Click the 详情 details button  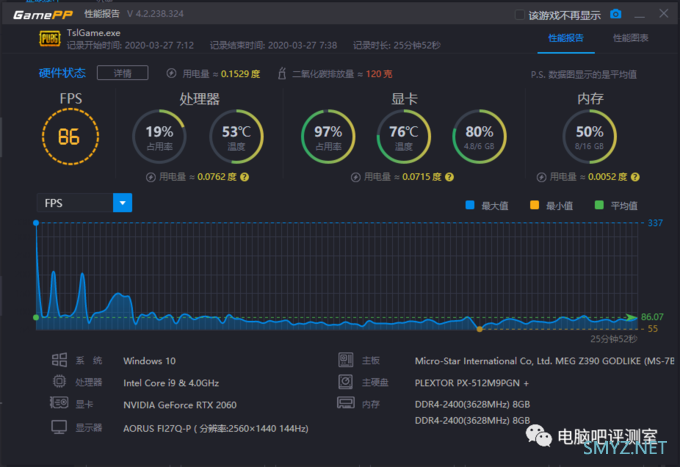coord(123,73)
